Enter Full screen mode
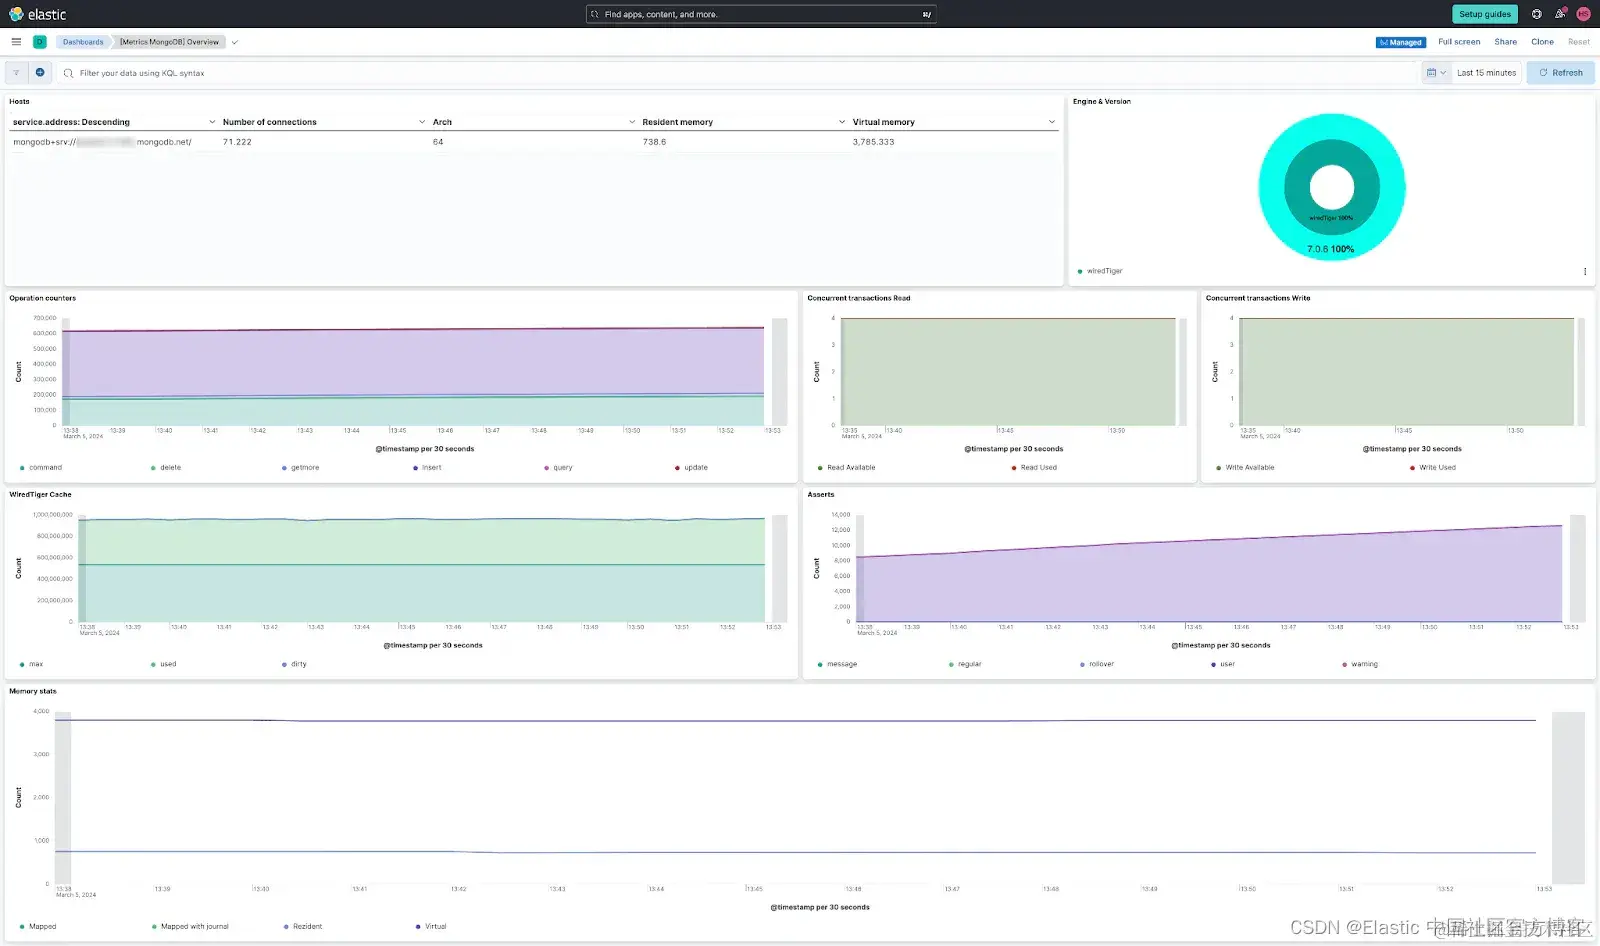Image resolution: width=1600 pixels, height=946 pixels. point(1459,42)
